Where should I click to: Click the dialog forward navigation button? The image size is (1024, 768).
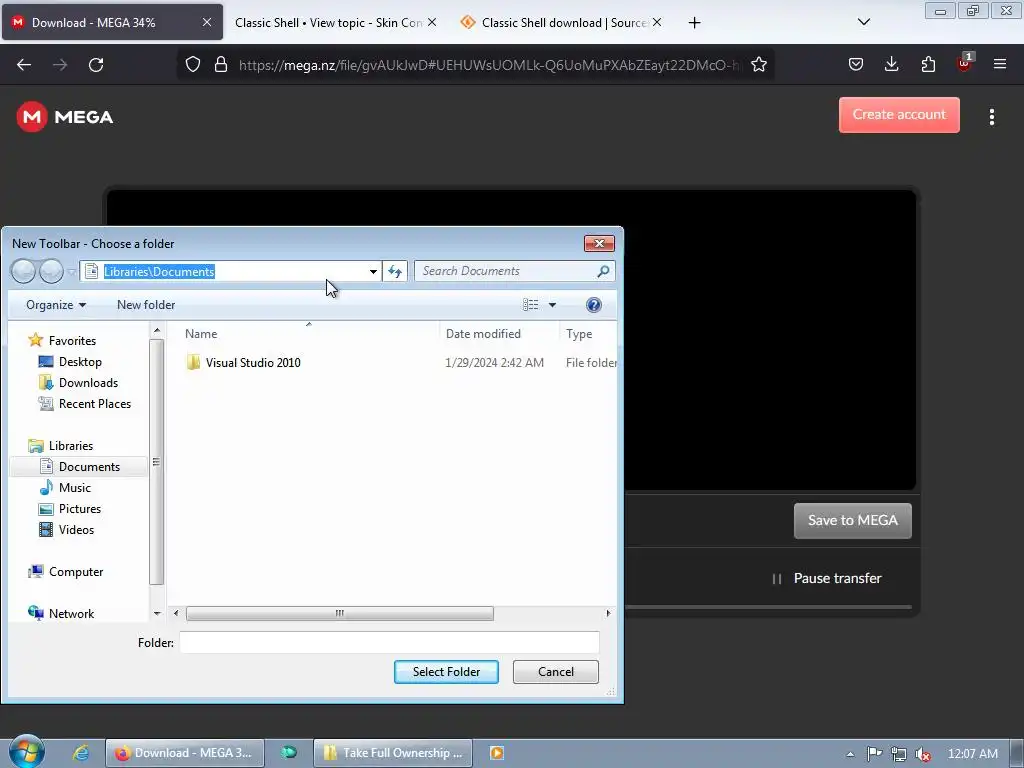click(51, 271)
